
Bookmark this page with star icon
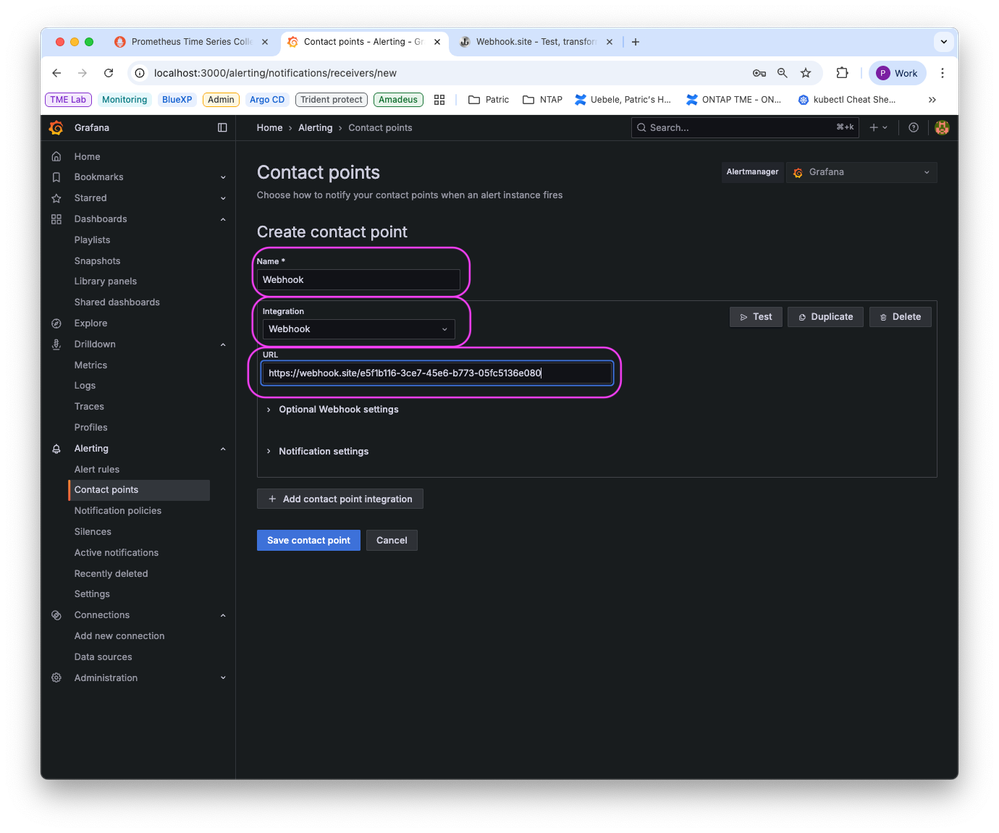tap(805, 73)
